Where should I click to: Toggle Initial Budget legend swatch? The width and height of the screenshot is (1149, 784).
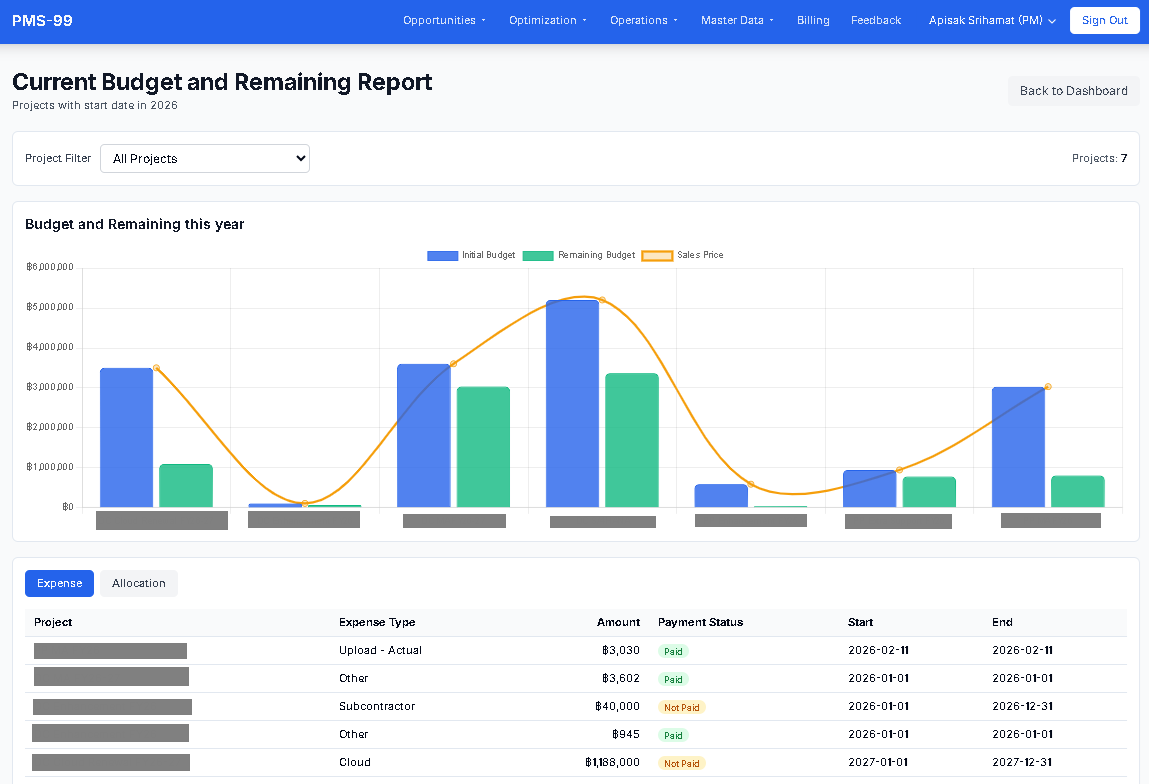pyautogui.click(x=442, y=256)
